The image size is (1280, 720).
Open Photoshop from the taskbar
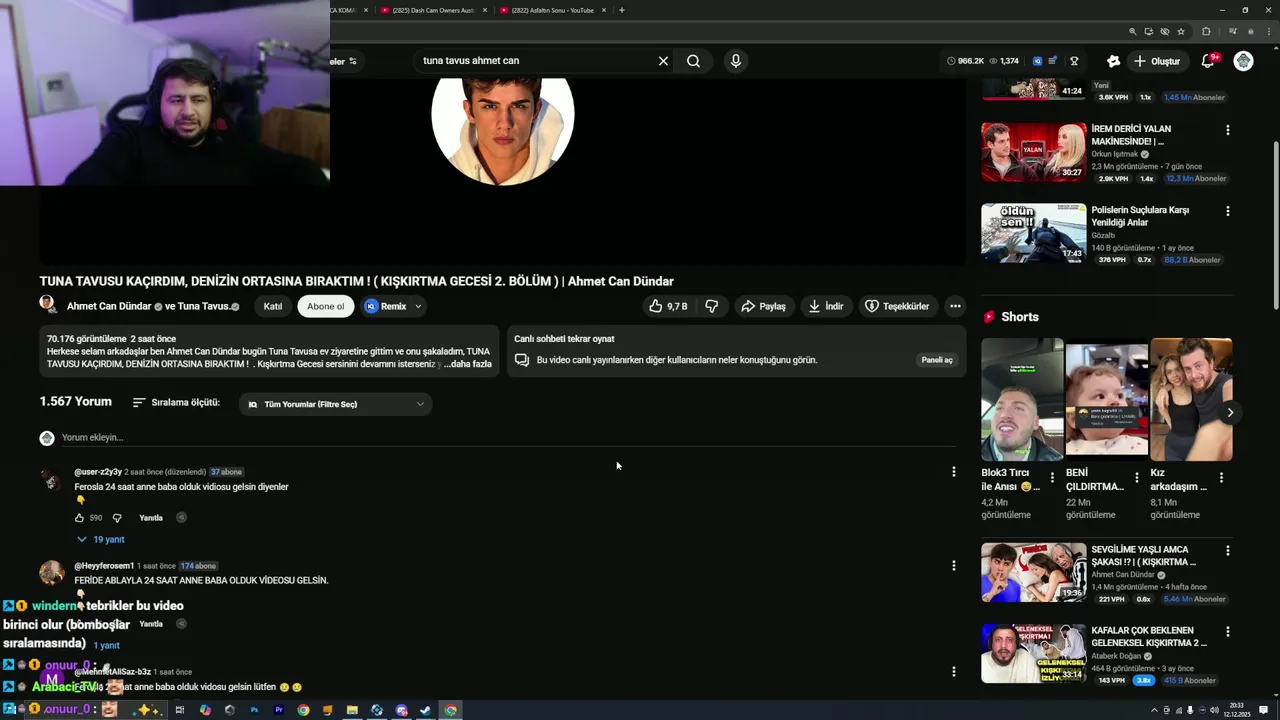pos(254,710)
